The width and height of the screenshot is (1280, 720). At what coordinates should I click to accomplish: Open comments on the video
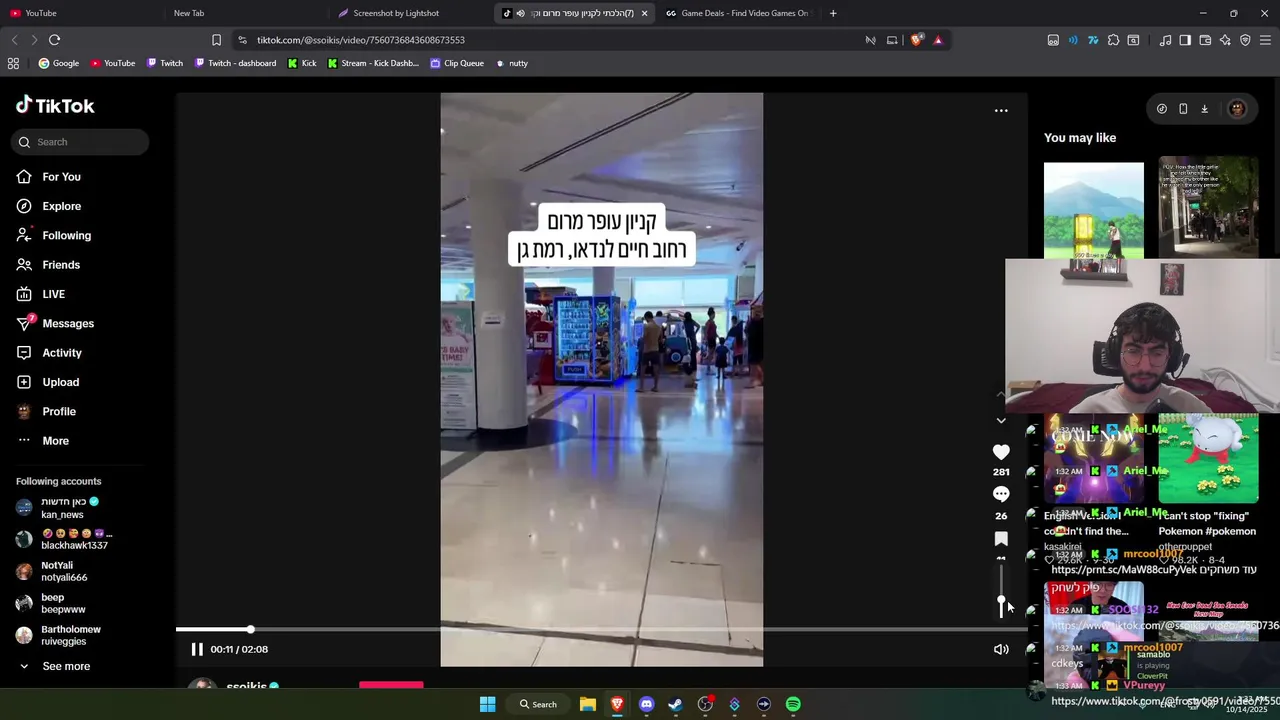[x=1001, y=494]
